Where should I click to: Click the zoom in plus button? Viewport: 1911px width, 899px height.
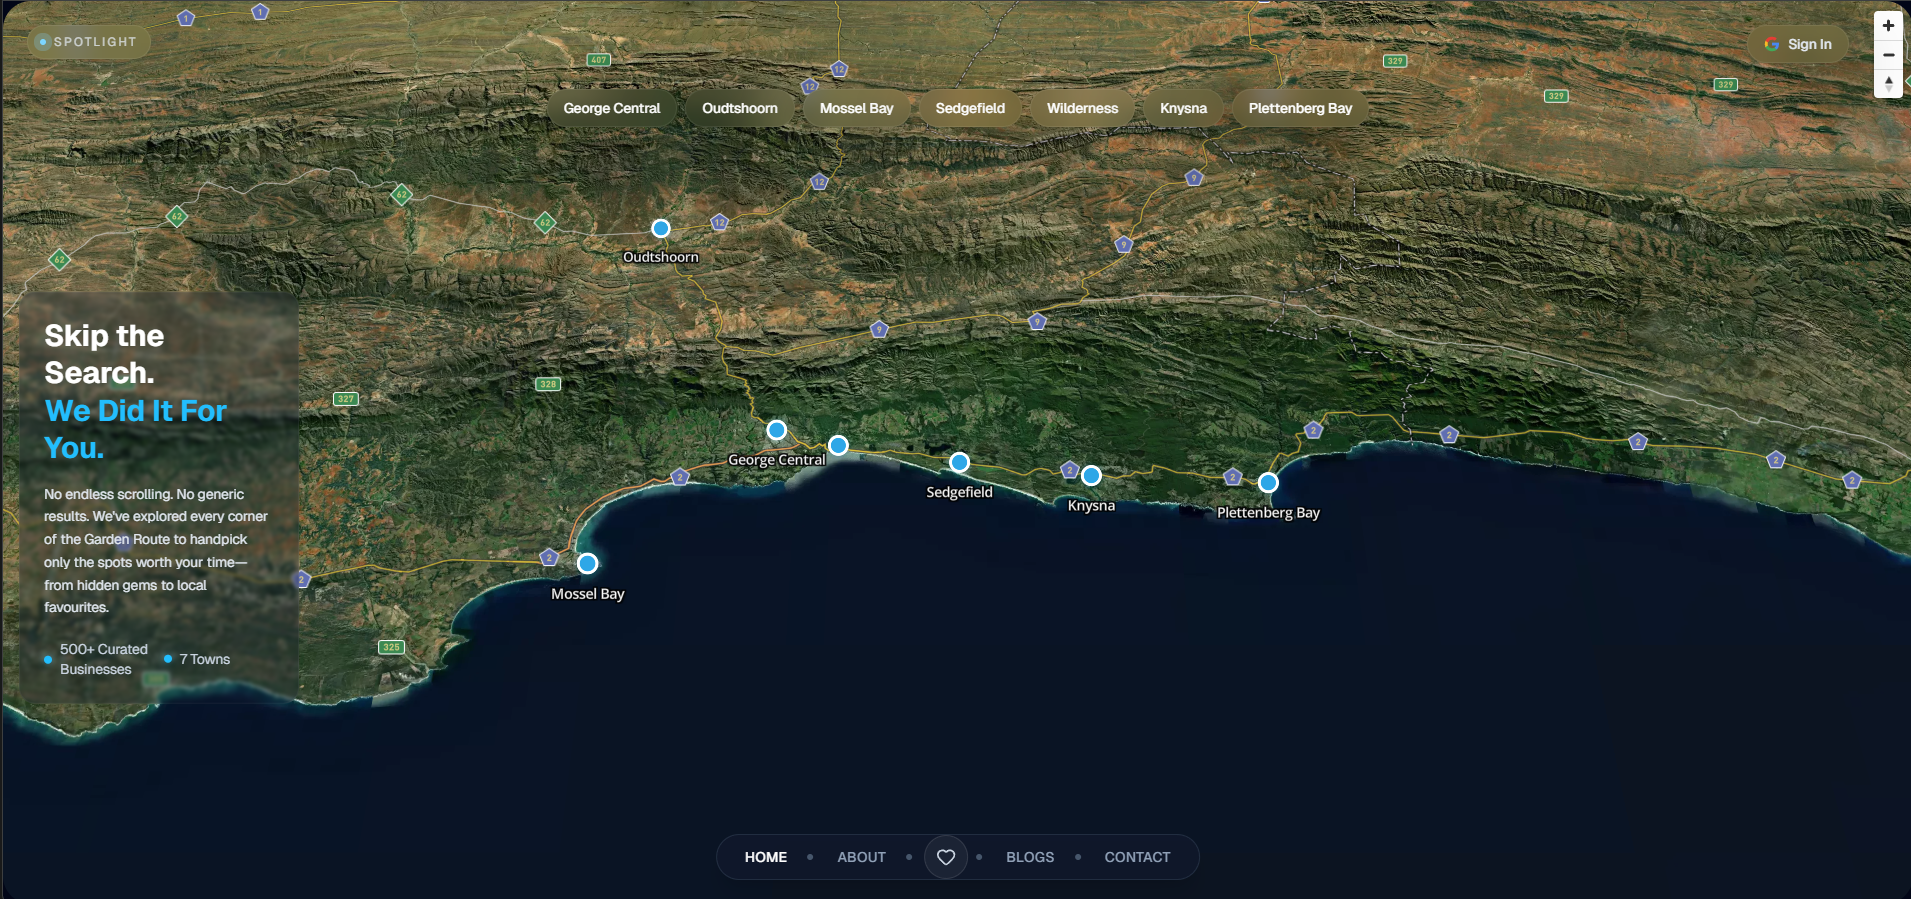(x=1888, y=26)
